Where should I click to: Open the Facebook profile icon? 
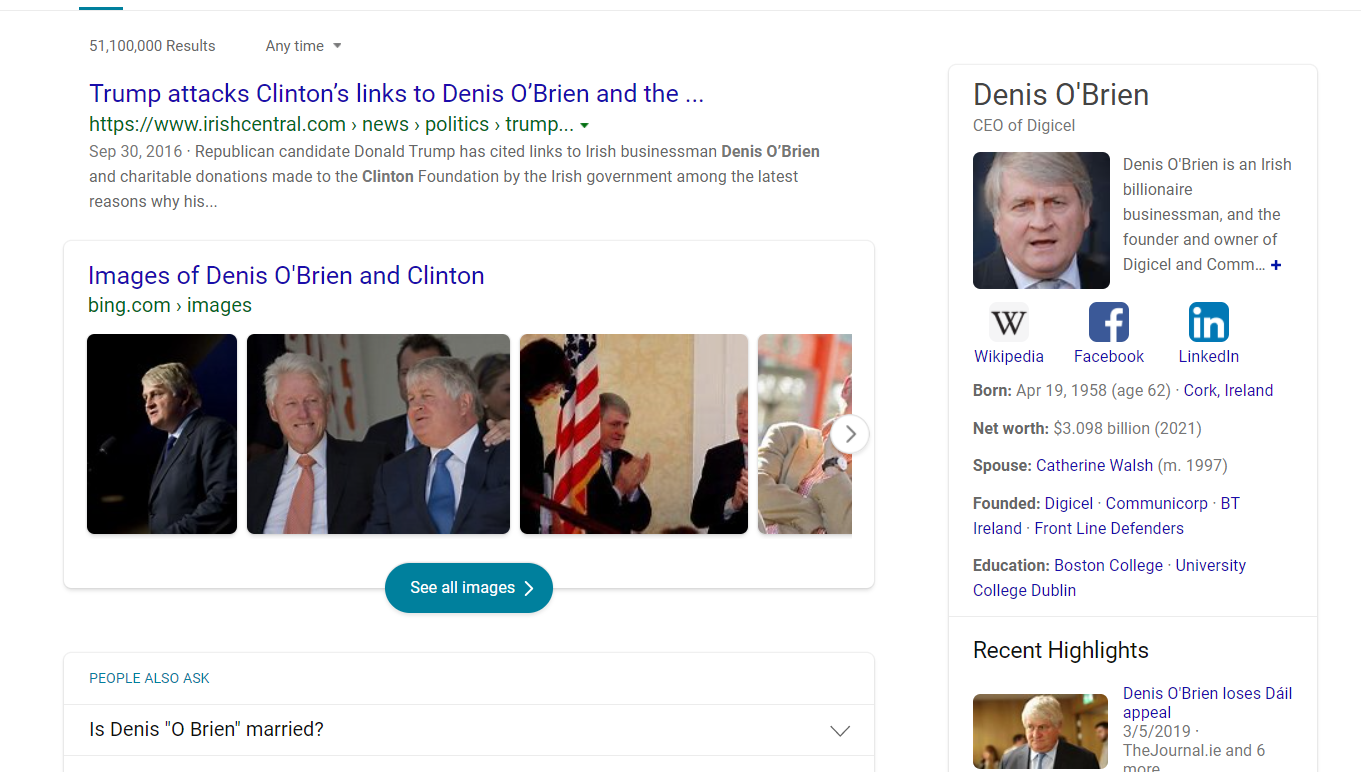(x=1108, y=324)
